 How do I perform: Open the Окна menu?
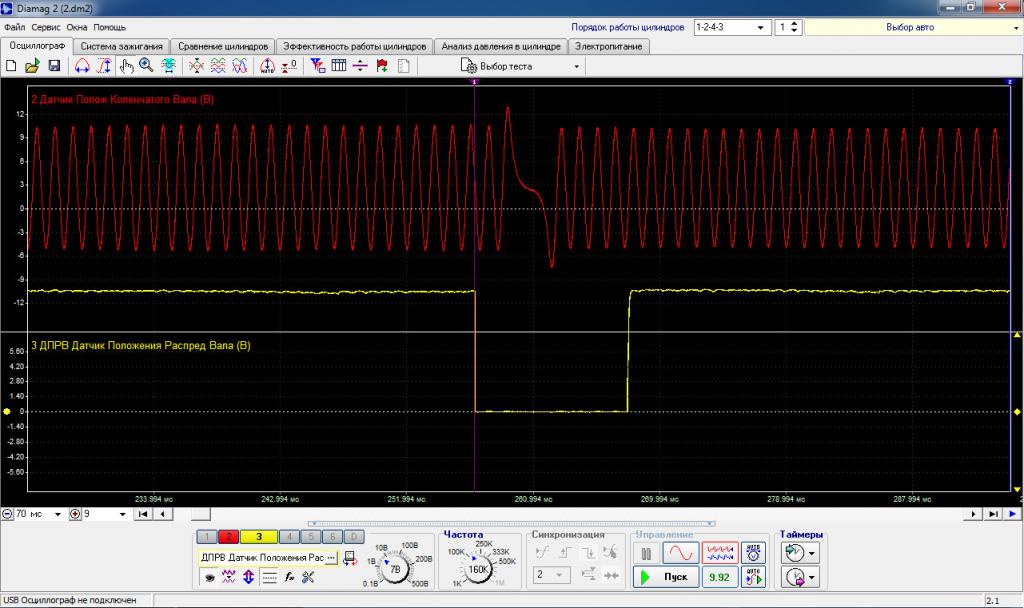(76, 27)
